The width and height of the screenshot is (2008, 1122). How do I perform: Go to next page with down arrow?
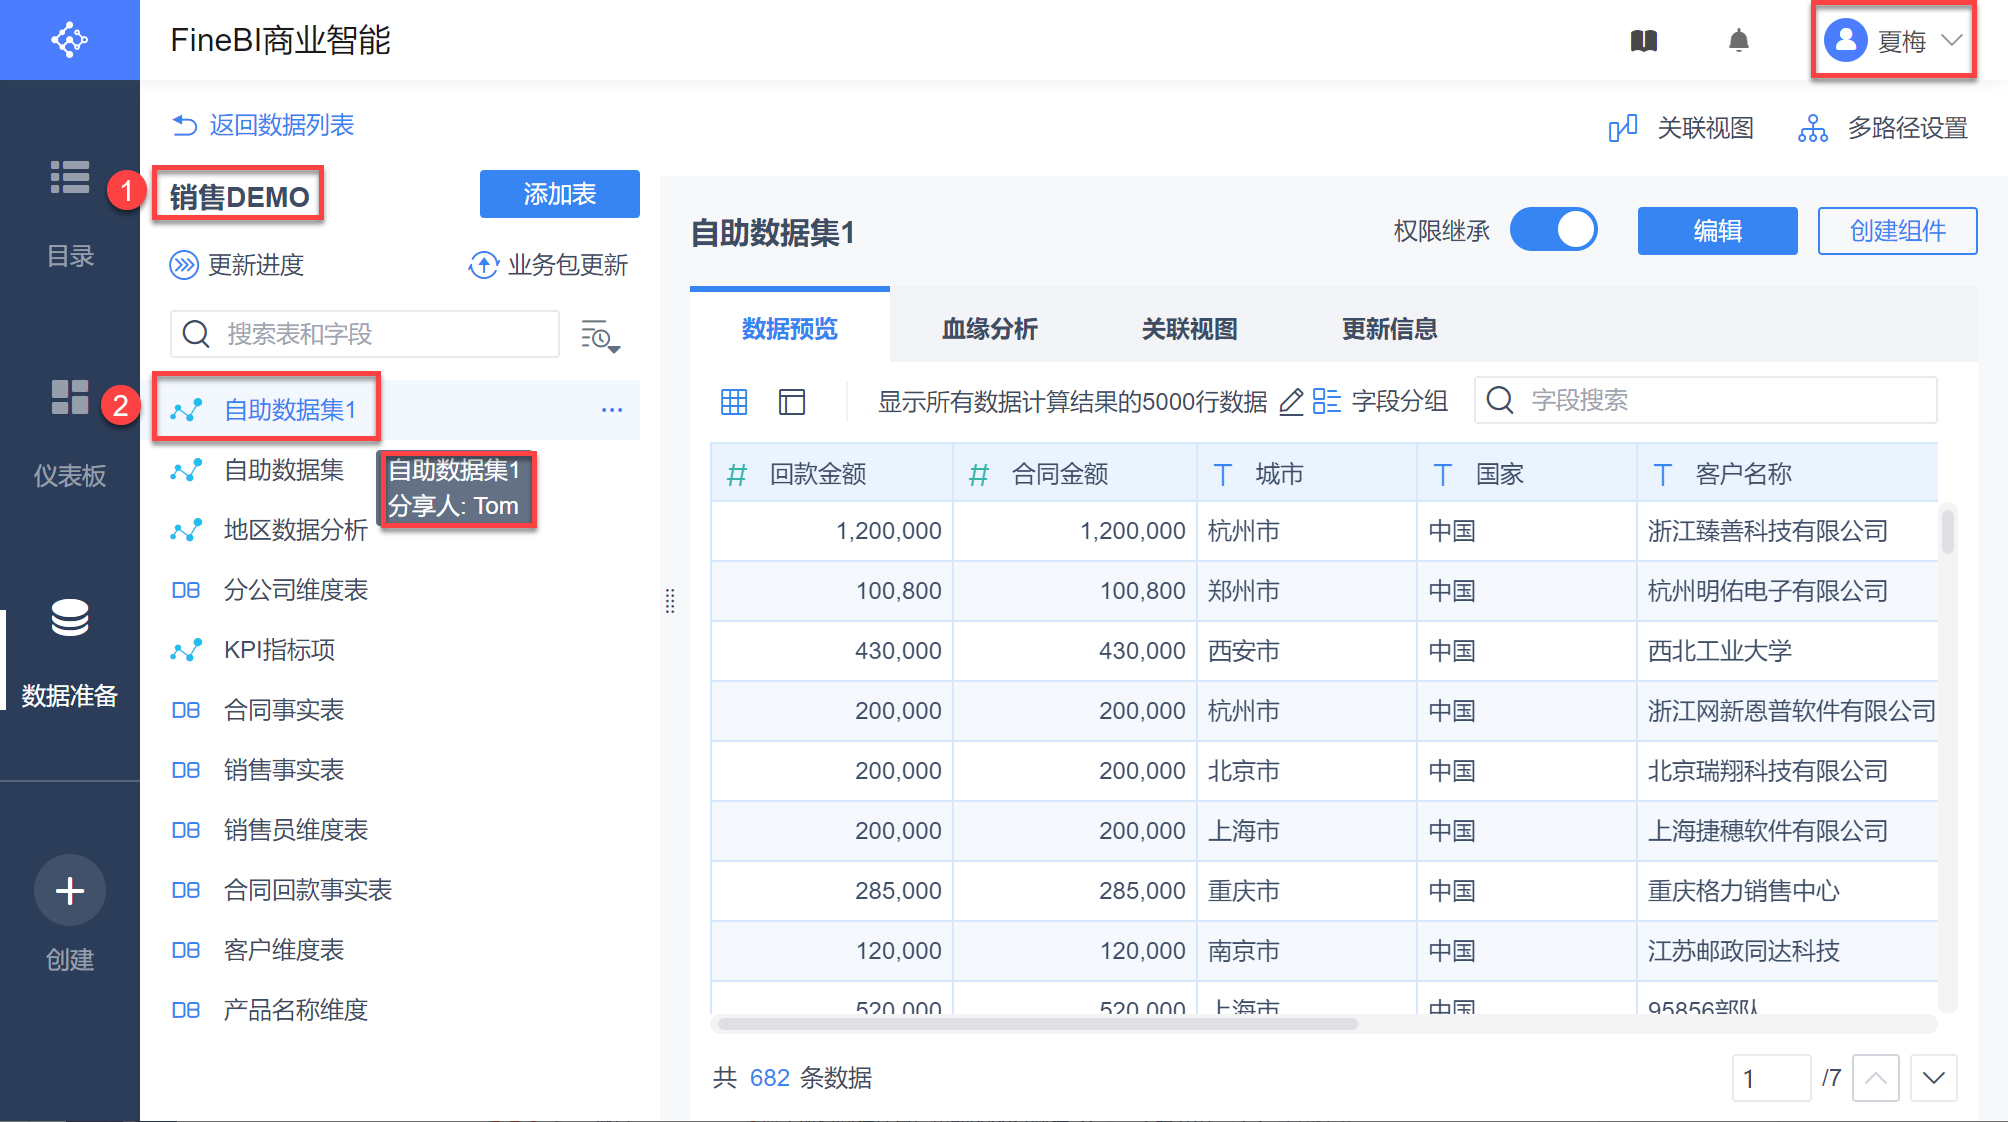(1933, 1078)
